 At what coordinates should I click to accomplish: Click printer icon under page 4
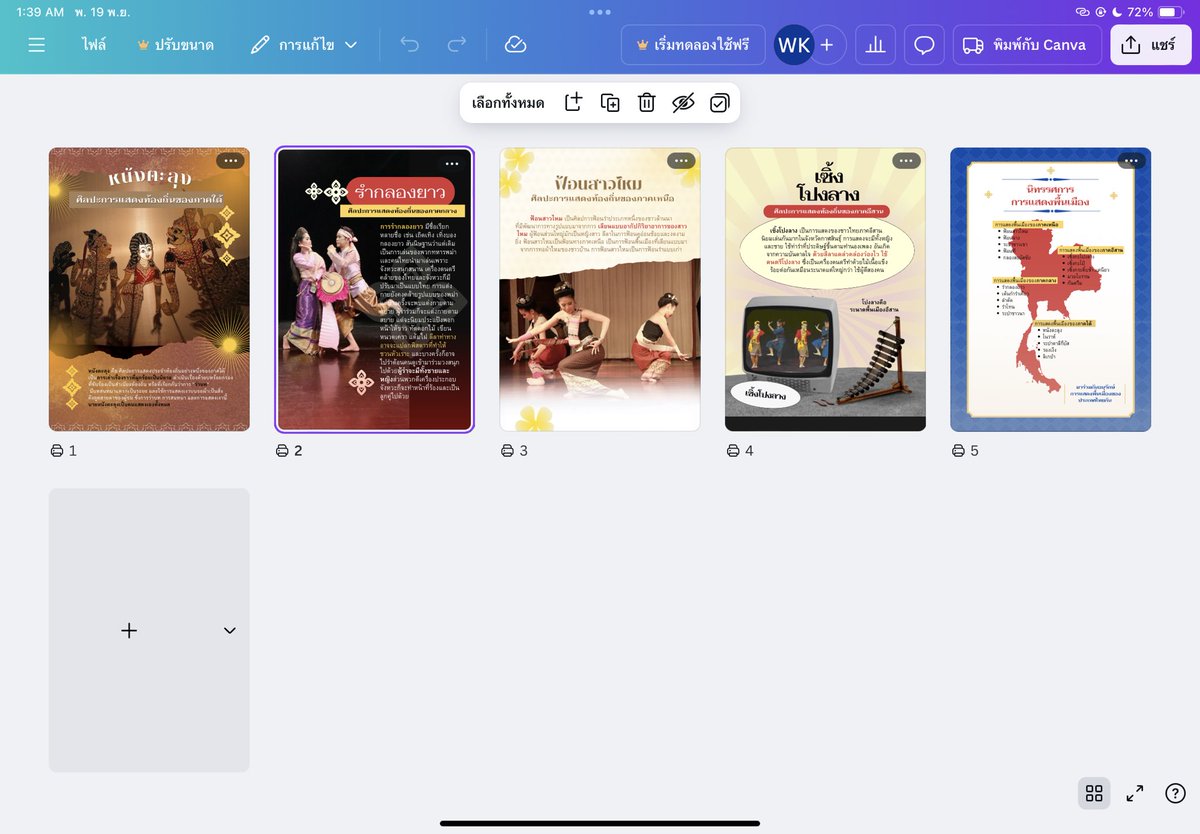733,451
